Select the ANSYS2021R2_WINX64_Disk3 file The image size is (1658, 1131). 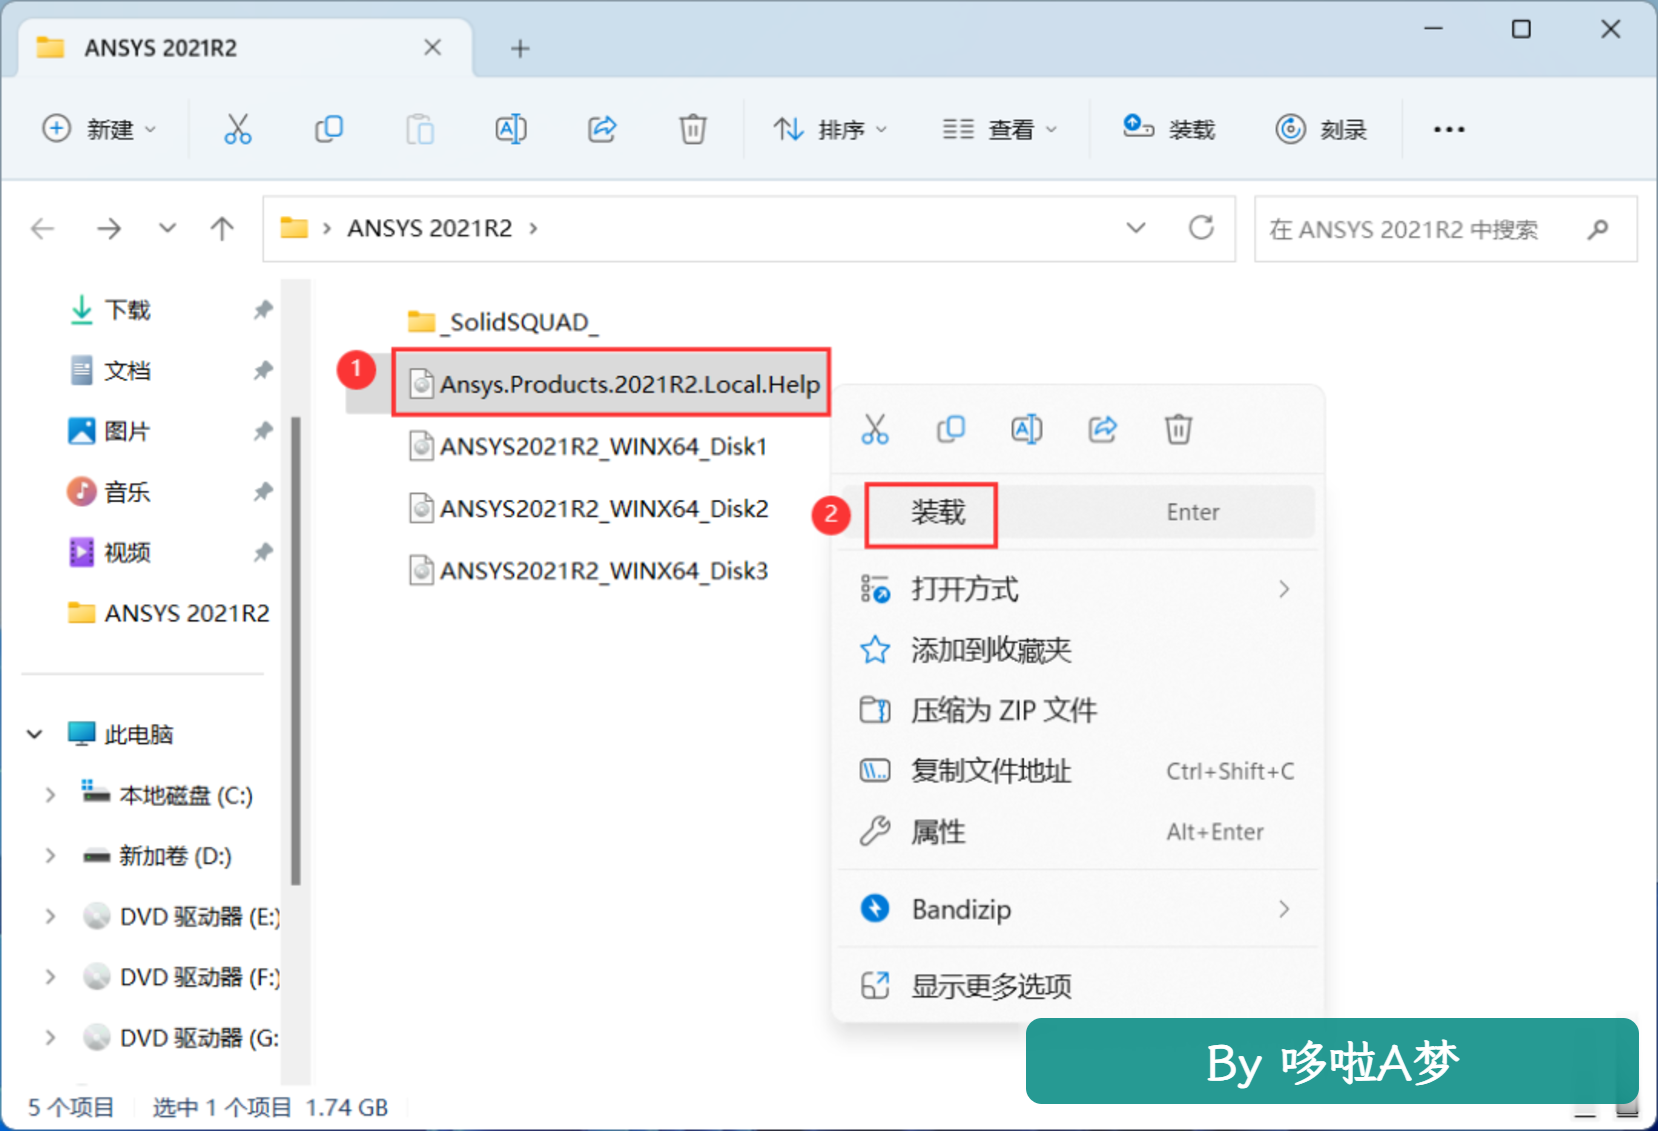[x=590, y=570]
